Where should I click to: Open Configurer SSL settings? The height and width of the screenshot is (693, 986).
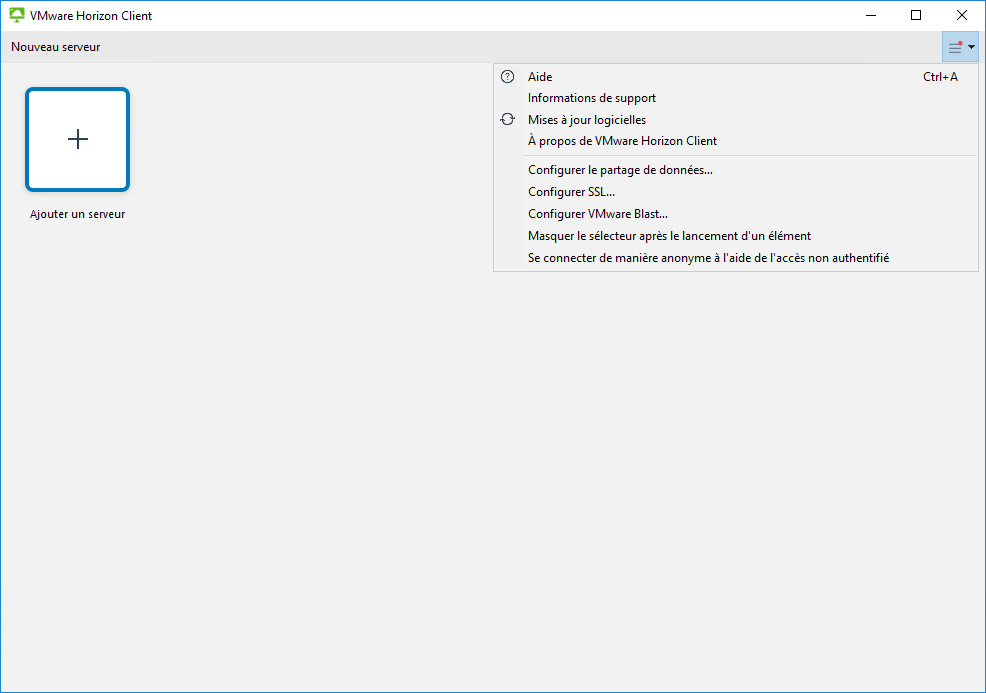[x=736, y=192]
